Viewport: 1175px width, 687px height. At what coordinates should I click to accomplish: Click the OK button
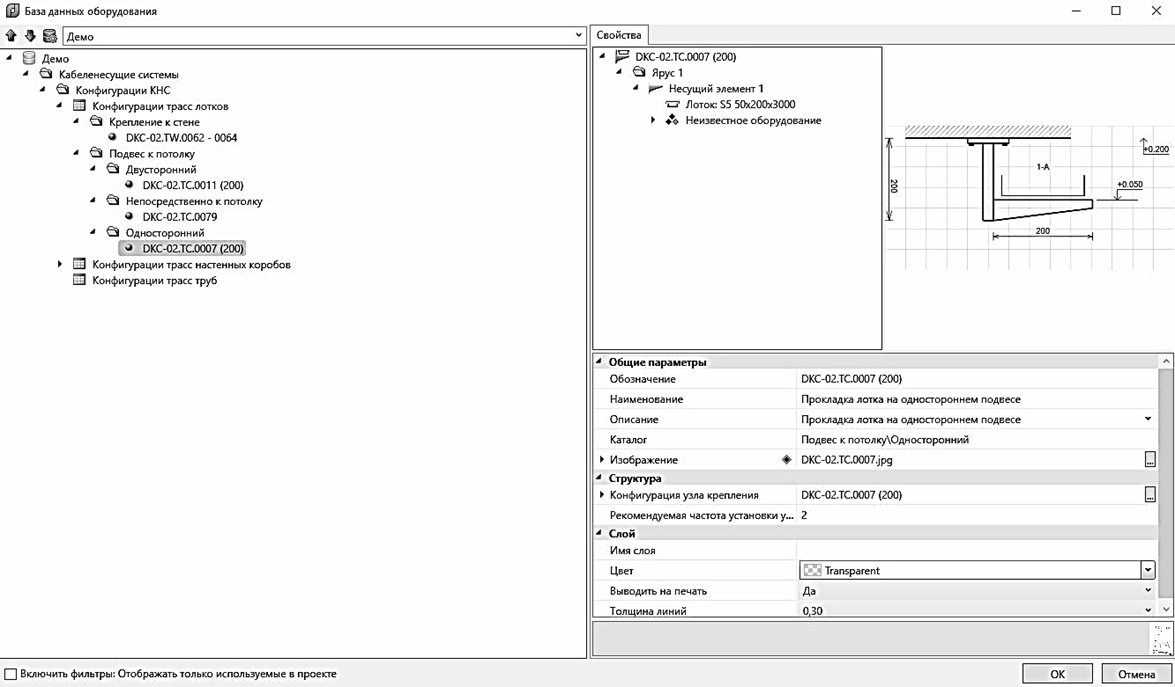[x=1057, y=674]
